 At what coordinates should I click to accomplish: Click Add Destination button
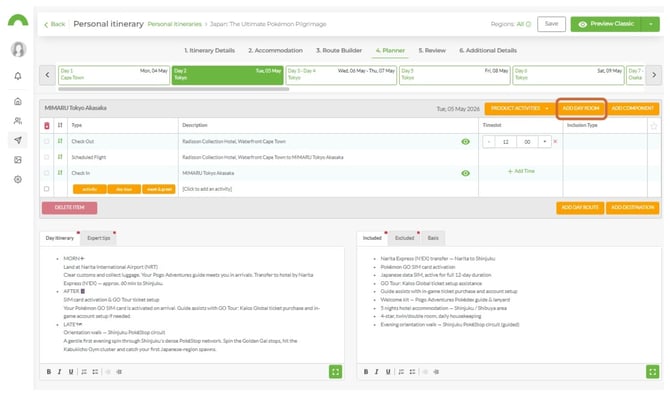tap(632, 208)
